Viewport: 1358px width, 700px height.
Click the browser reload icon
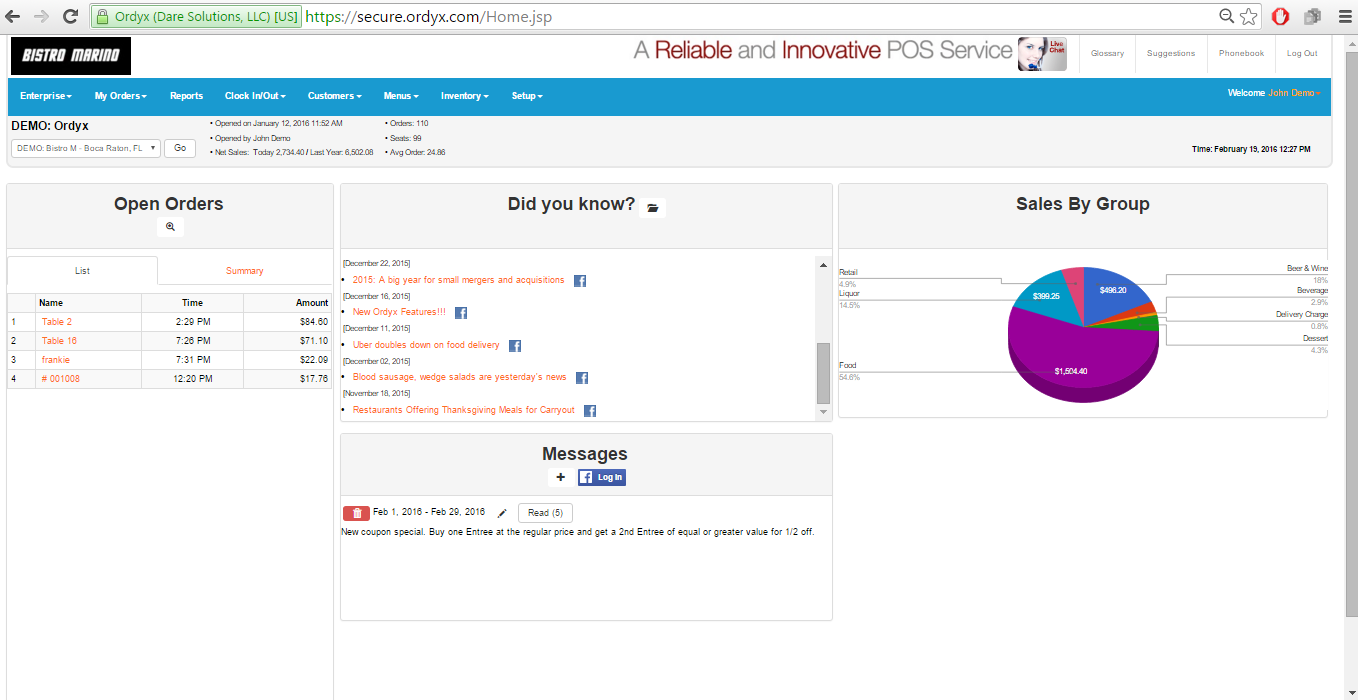point(70,16)
